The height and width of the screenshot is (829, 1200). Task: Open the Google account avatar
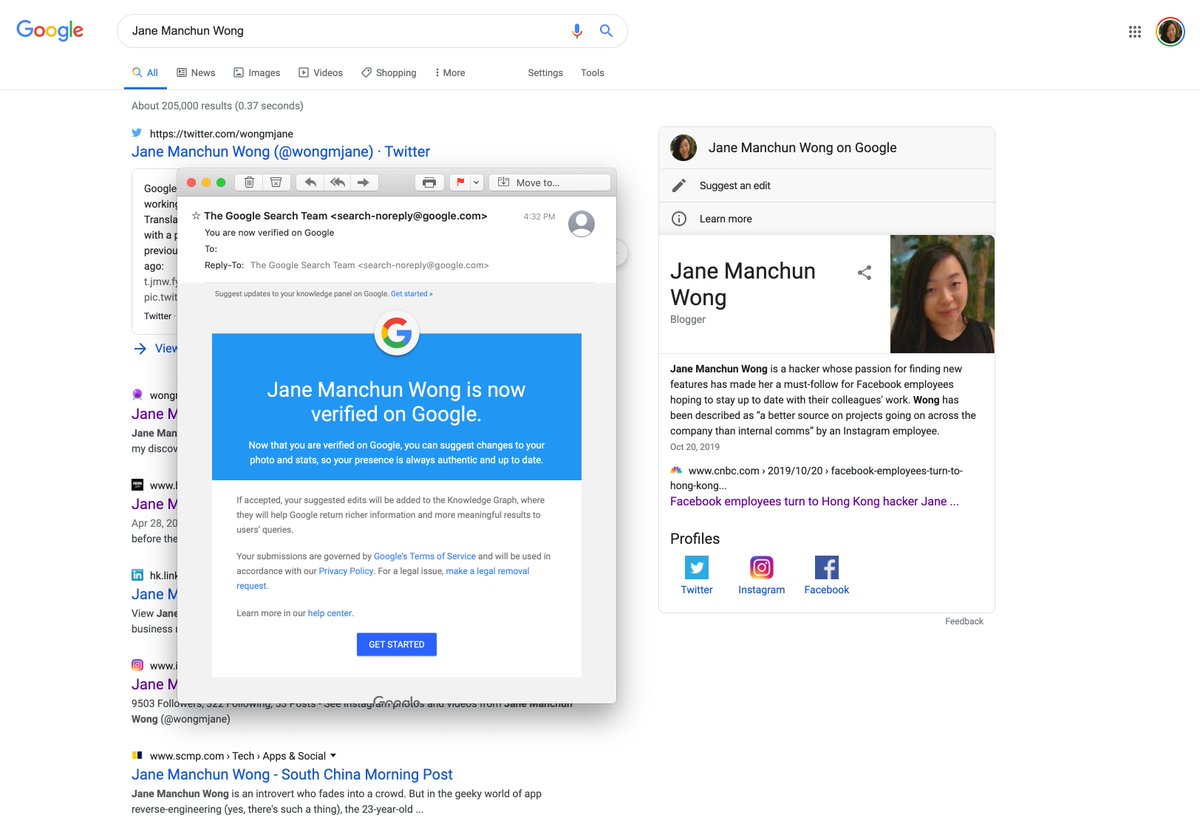tap(1170, 31)
